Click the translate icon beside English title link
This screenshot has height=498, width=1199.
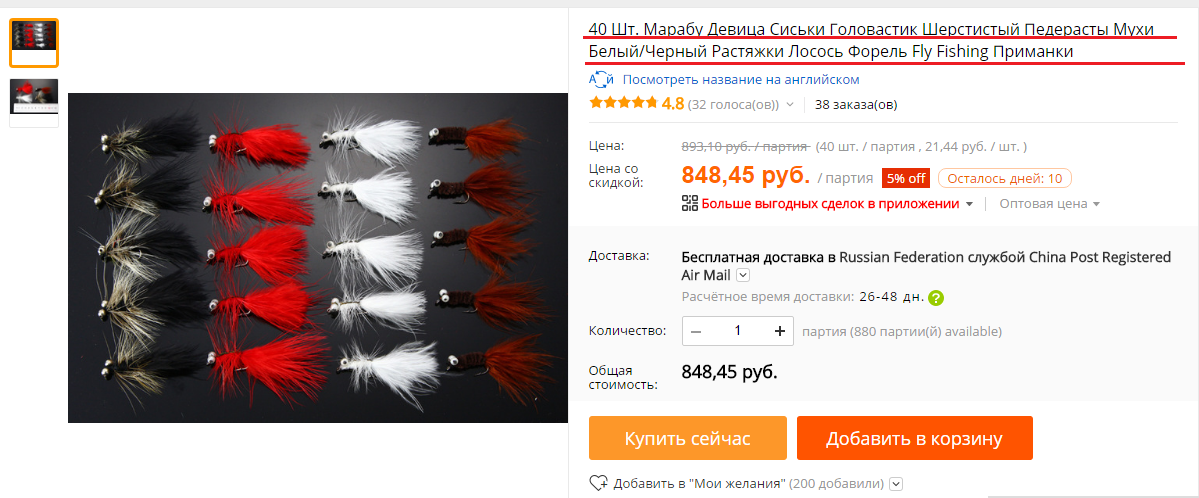(x=602, y=80)
